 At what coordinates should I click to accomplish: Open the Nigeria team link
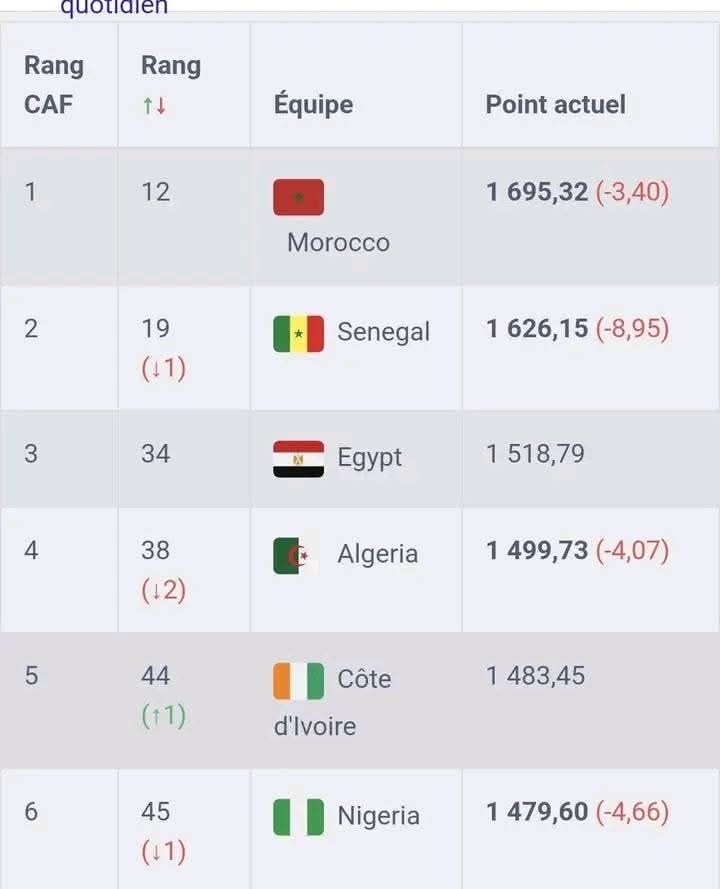(378, 816)
